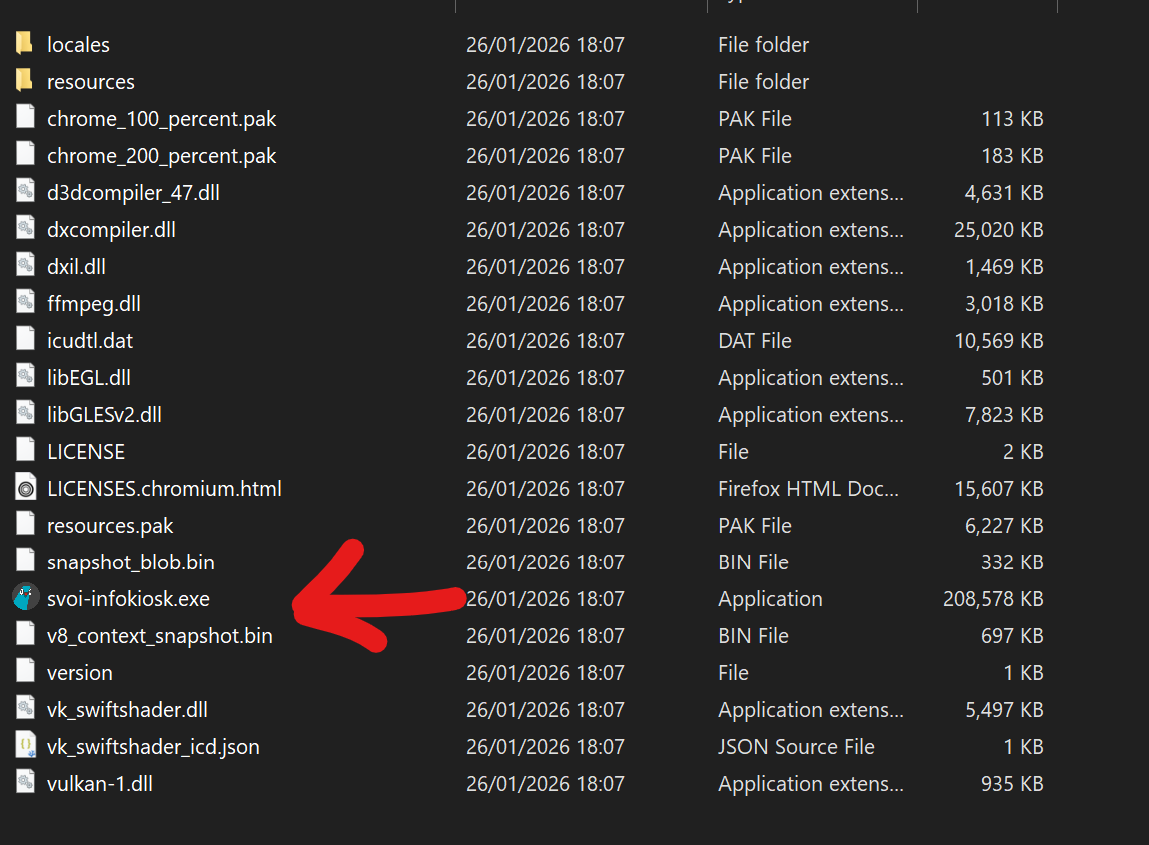
Task: Click the ffmpeg.dll gear file icon
Action: [x=25, y=304]
